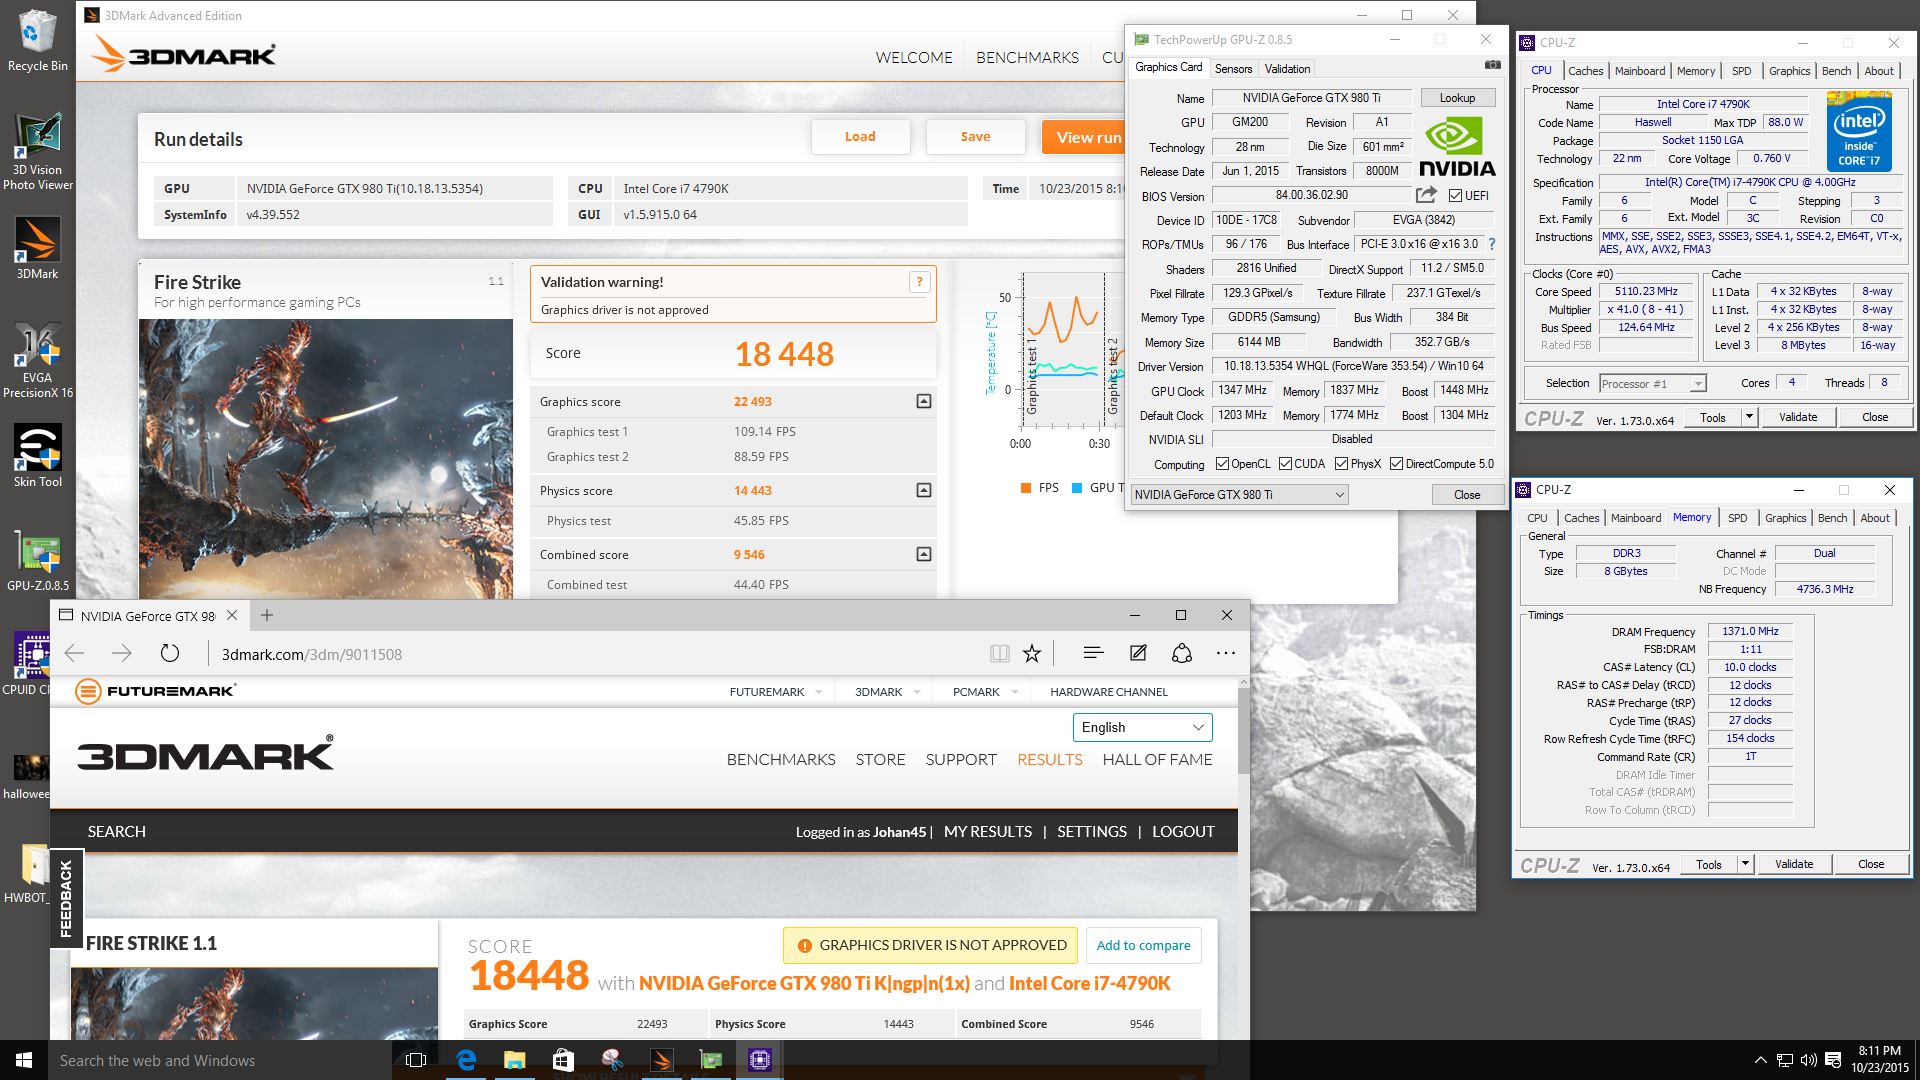Screen dimensions: 1920x1080
Task: Open the Skin Tool desktop icon
Action: click(37, 455)
